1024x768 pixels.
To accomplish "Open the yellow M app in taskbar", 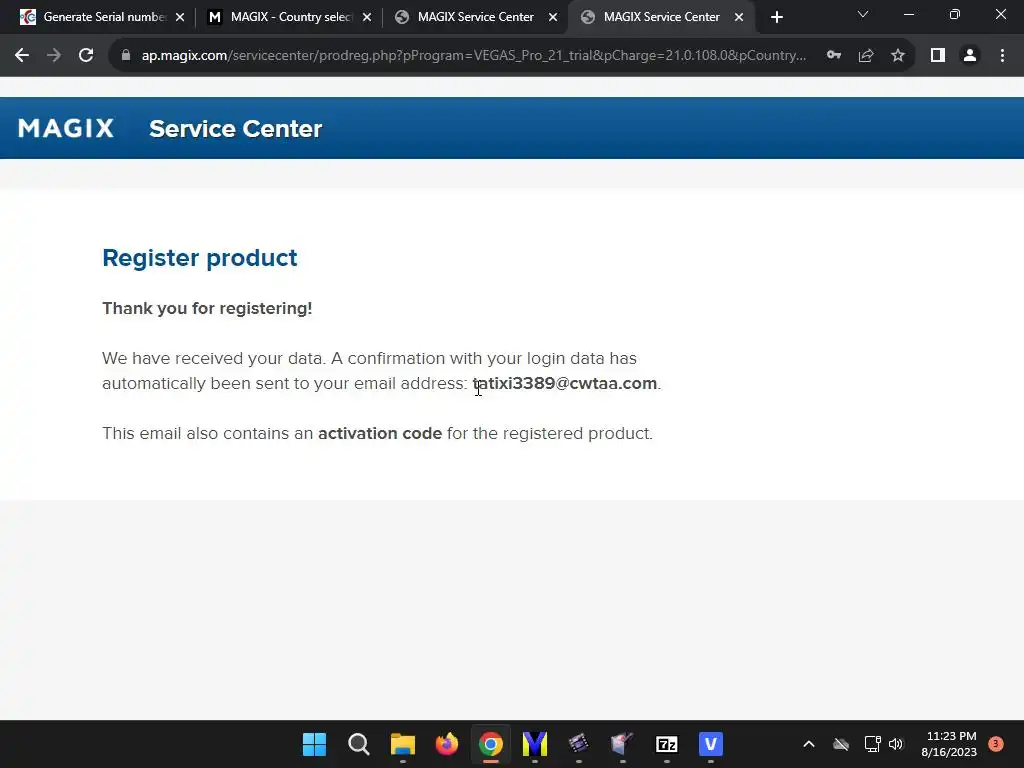I will click(535, 744).
